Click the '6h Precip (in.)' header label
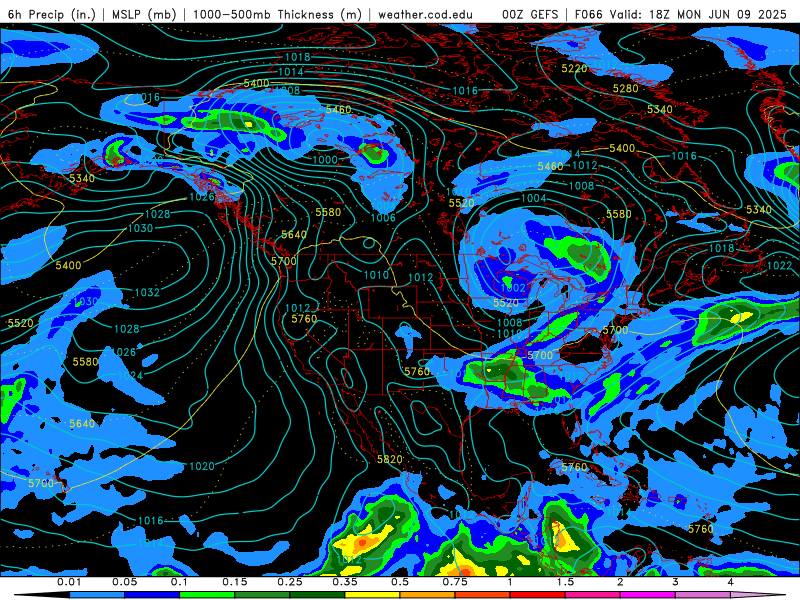 point(52,14)
